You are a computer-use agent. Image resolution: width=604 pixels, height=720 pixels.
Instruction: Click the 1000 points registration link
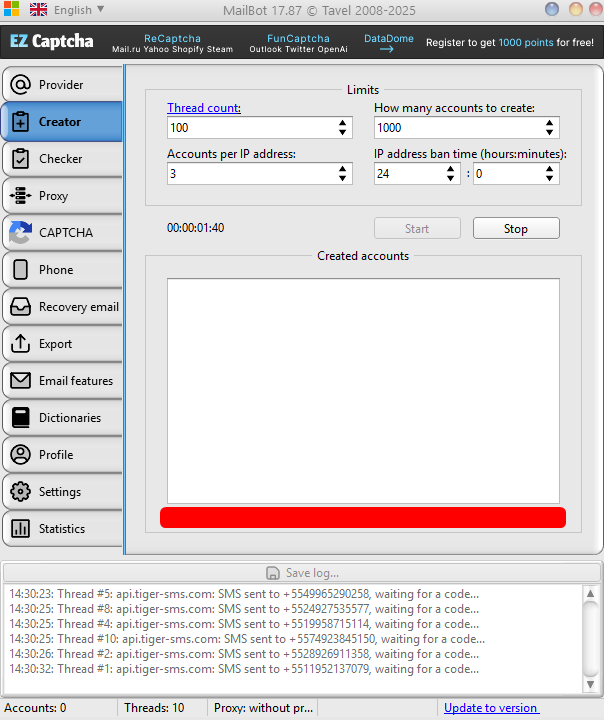(x=525, y=43)
